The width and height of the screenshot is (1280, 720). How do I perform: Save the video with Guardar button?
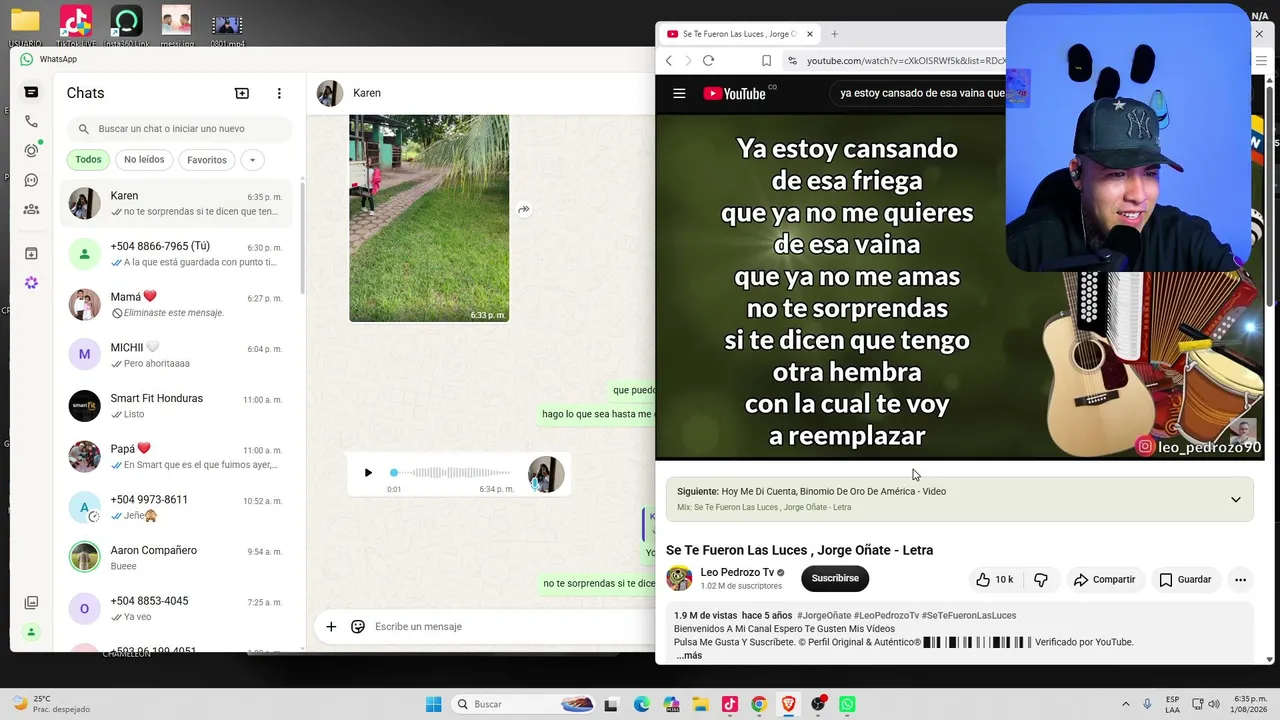1185,580
